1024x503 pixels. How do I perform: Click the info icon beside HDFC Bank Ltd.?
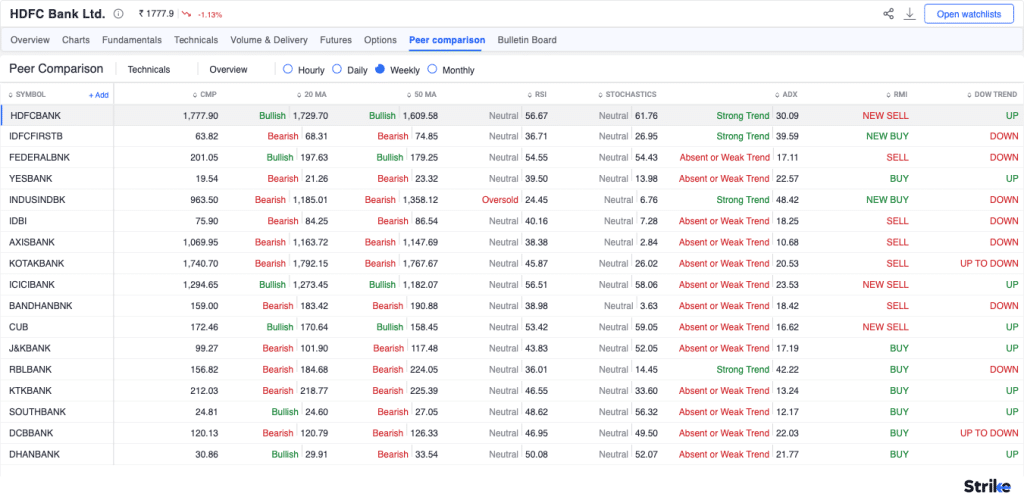pyautogui.click(x=119, y=14)
